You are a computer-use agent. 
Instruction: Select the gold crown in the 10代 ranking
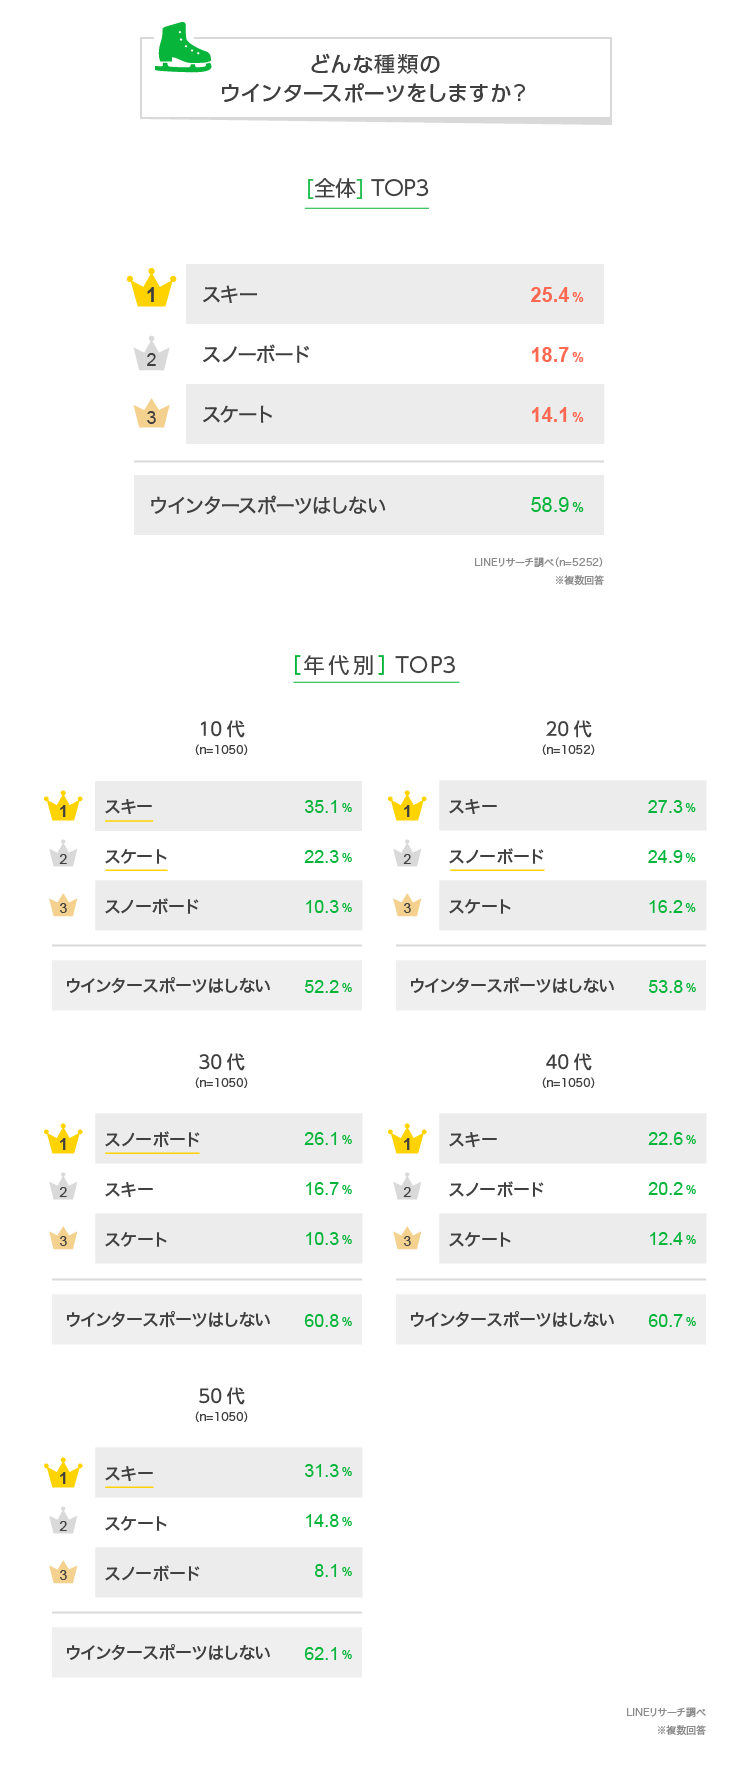pos(63,807)
